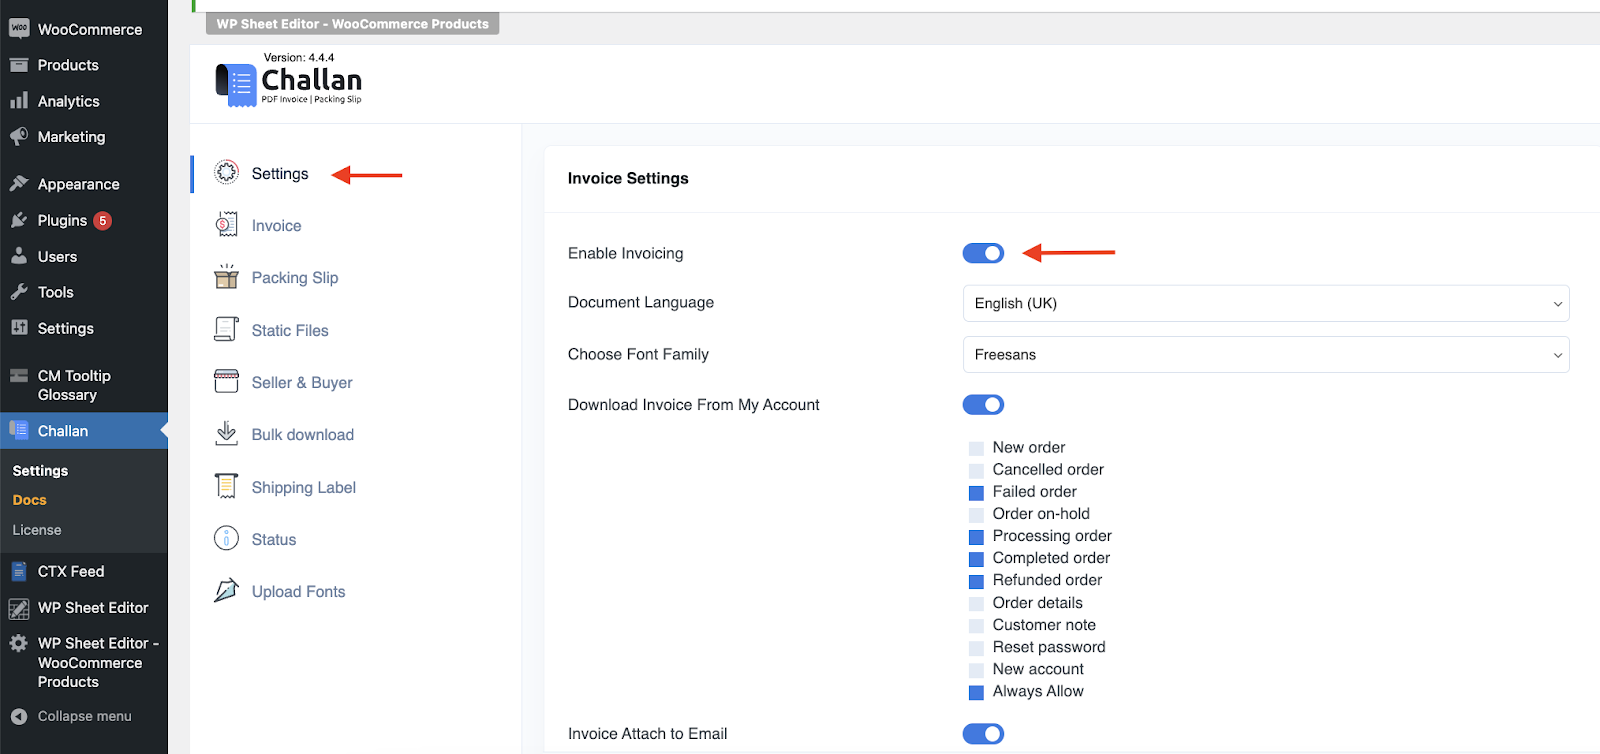1600x754 pixels.
Task: Click the Tools wrench icon
Action: tap(19, 292)
